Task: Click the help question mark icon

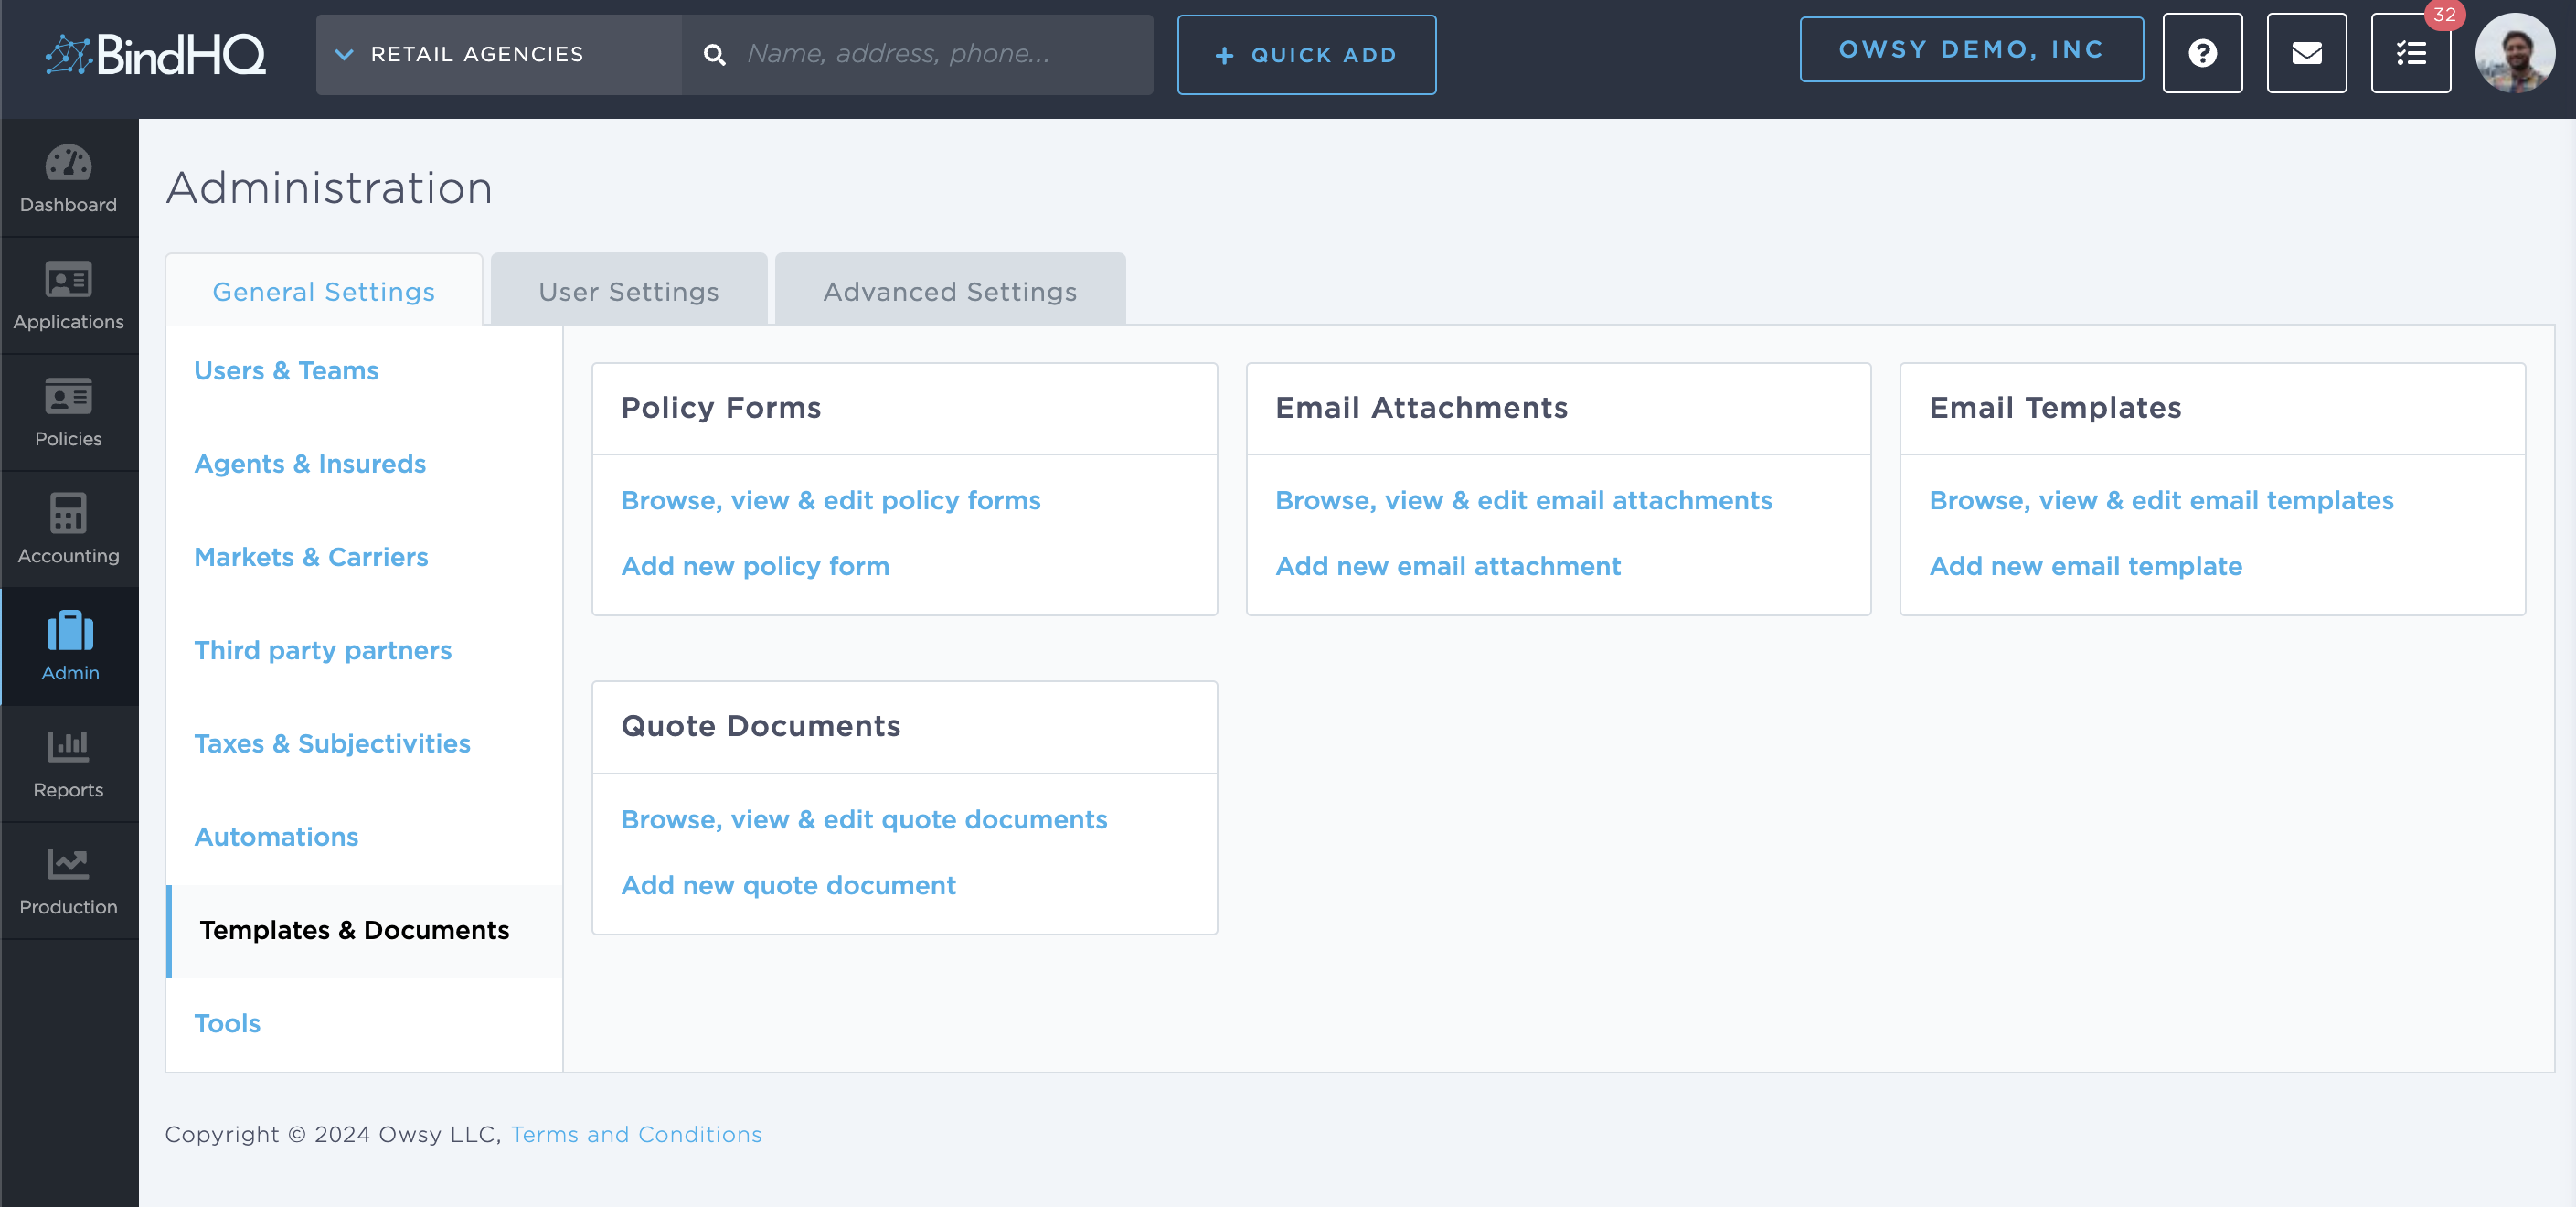Action: pos(2202,53)
